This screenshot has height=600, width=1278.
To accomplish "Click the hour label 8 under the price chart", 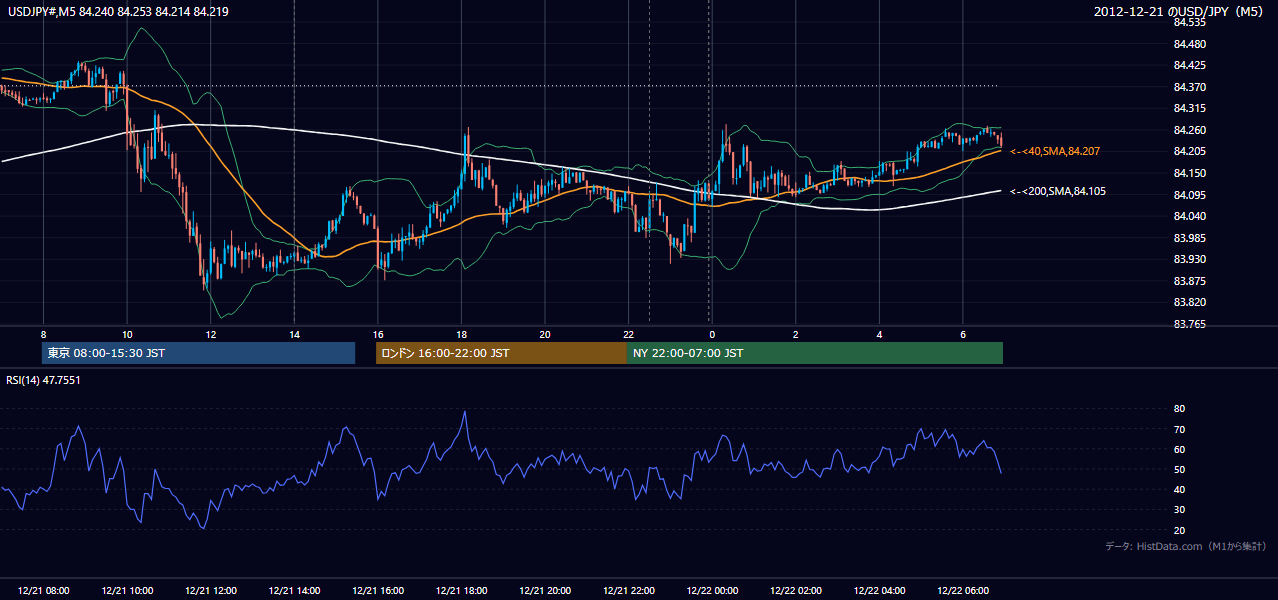I will coord(43,333).
